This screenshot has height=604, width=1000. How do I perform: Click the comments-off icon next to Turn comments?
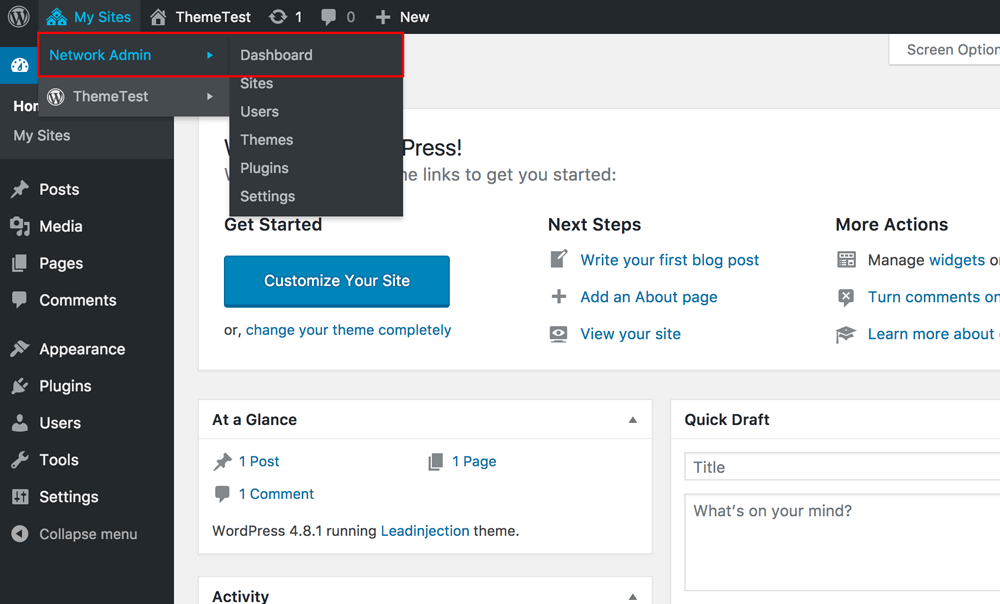(x=846, y=297)
